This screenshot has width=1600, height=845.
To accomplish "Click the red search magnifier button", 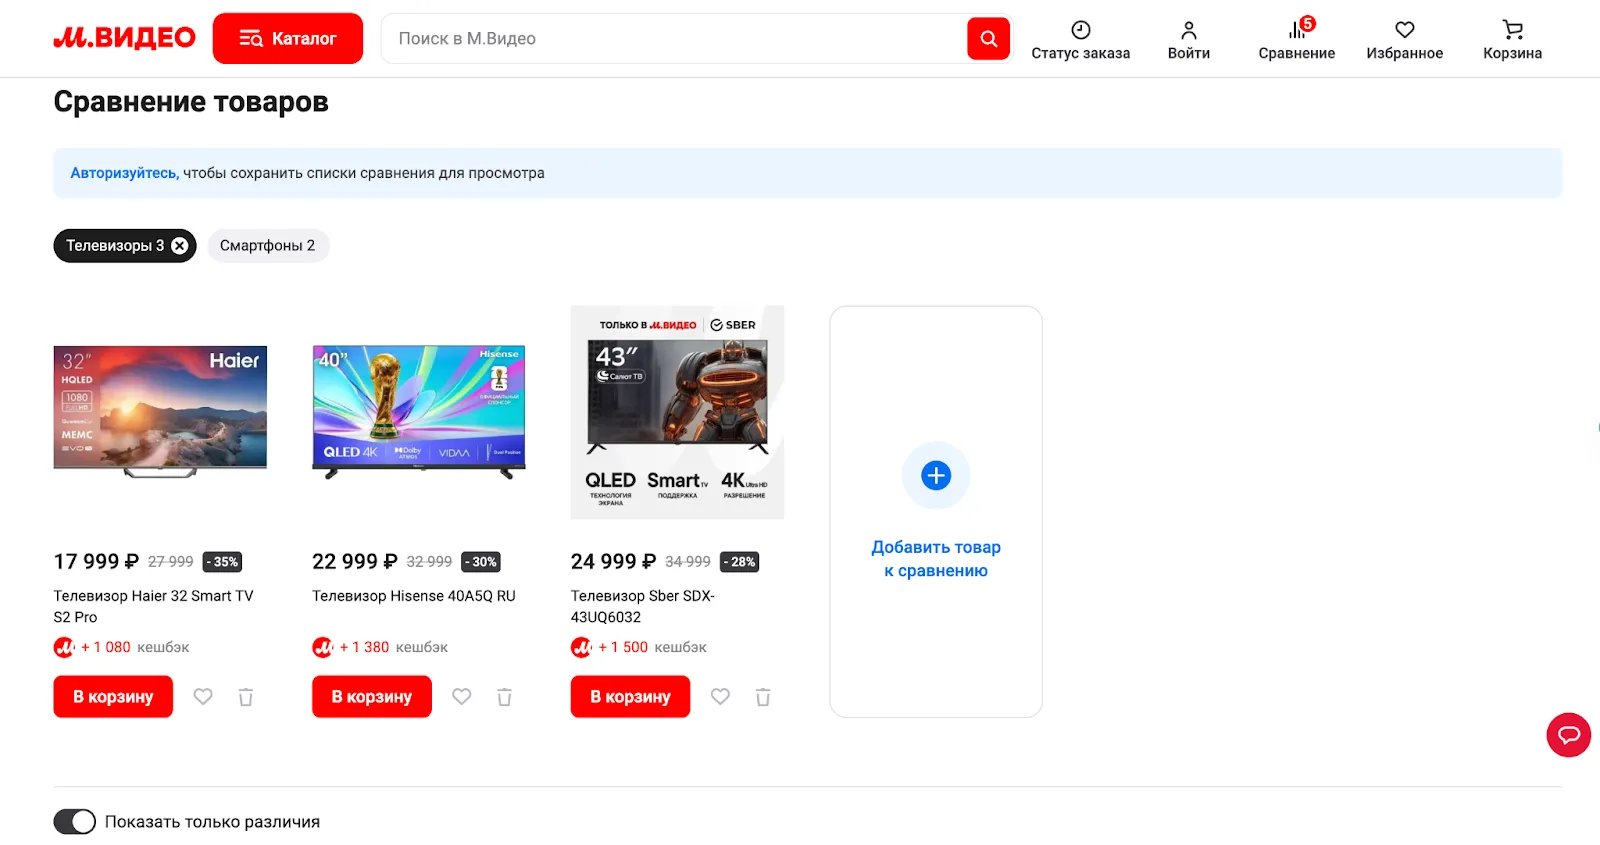I will click(988, 39).
